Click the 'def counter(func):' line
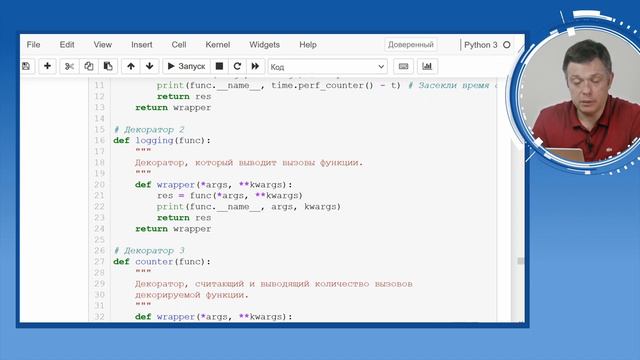This screenshot has height=360, width=640. [x=162, y=262]
